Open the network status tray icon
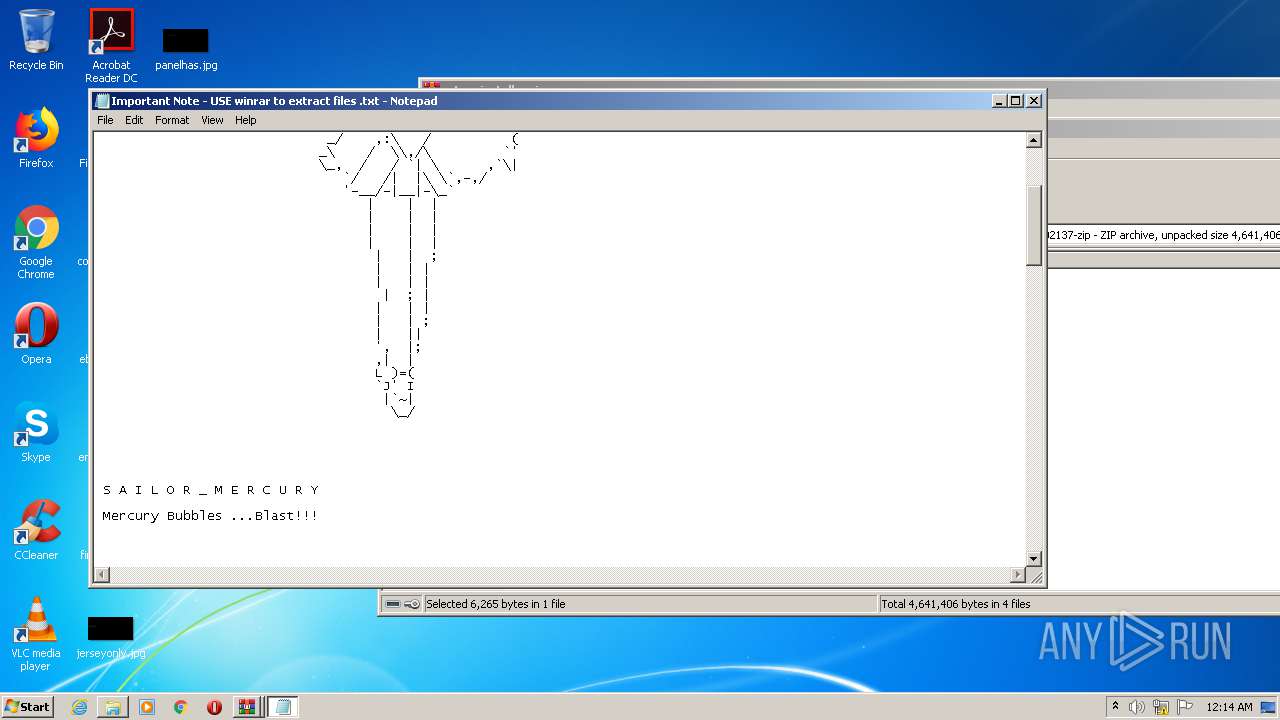The height and width of the screenshot is (720, 1280). pos(1161,707)
